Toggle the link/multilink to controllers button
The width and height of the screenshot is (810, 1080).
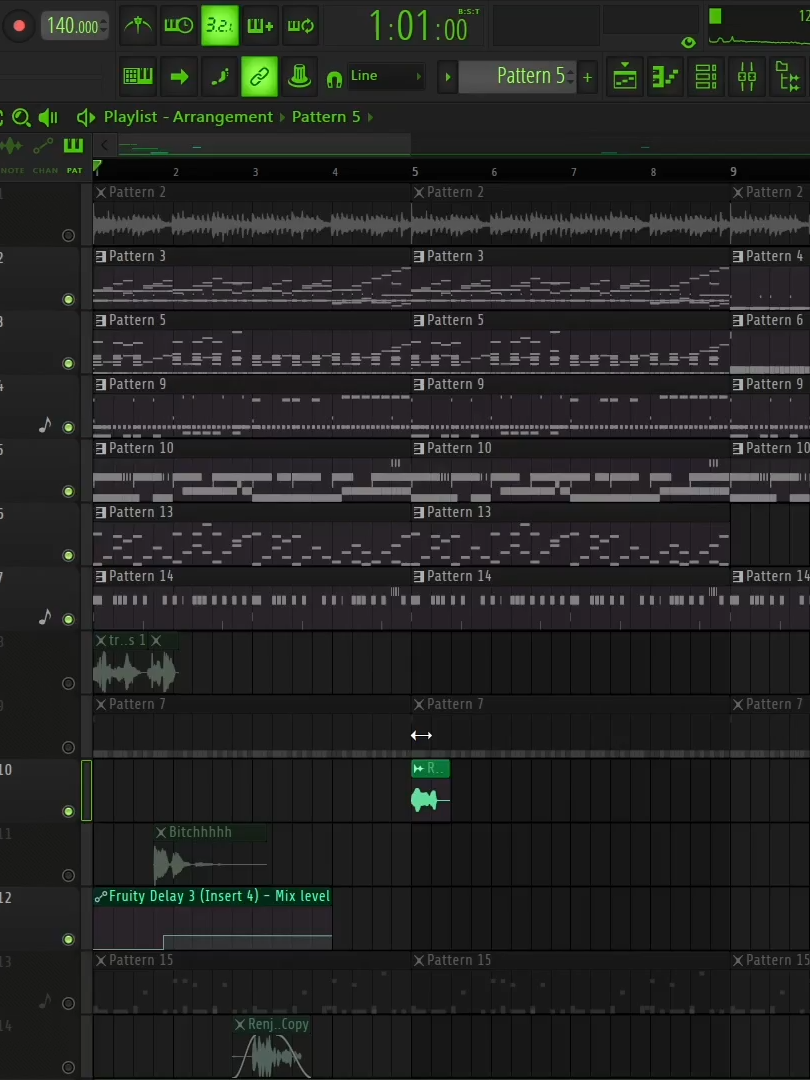pos(260,76)
